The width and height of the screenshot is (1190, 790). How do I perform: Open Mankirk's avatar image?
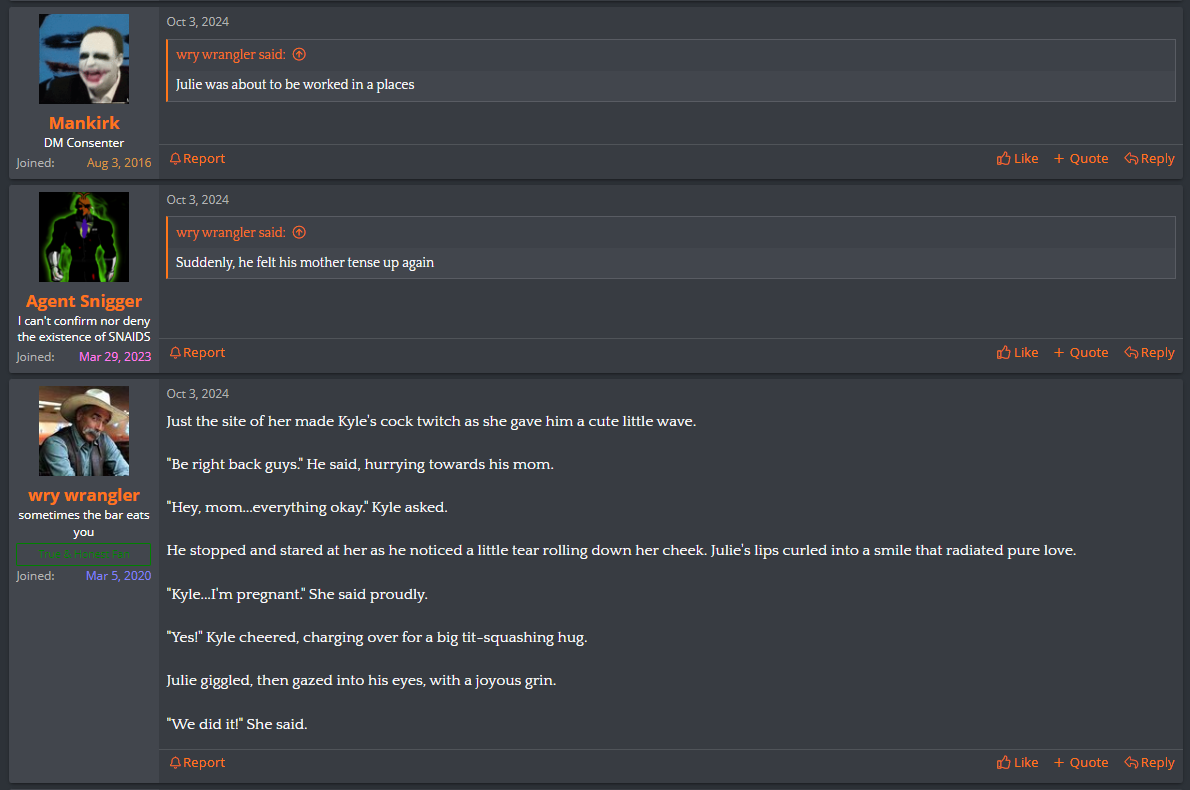tap(83, 59)
